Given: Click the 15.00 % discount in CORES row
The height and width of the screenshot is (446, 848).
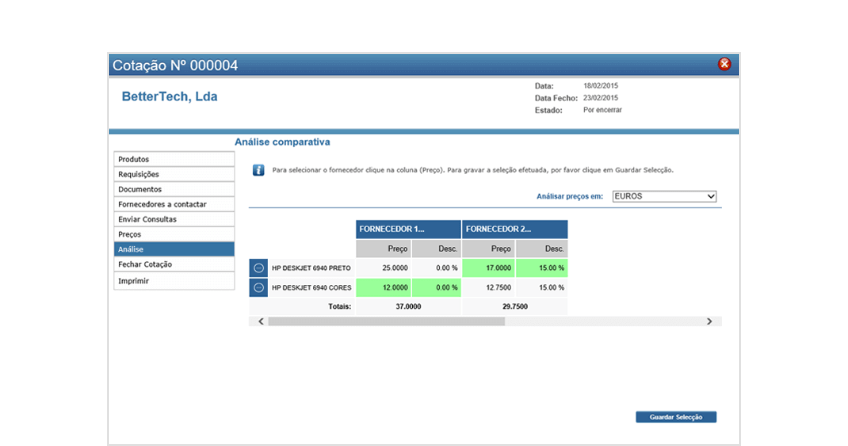Looking at the screenshot, I should (x=542, y=288).
